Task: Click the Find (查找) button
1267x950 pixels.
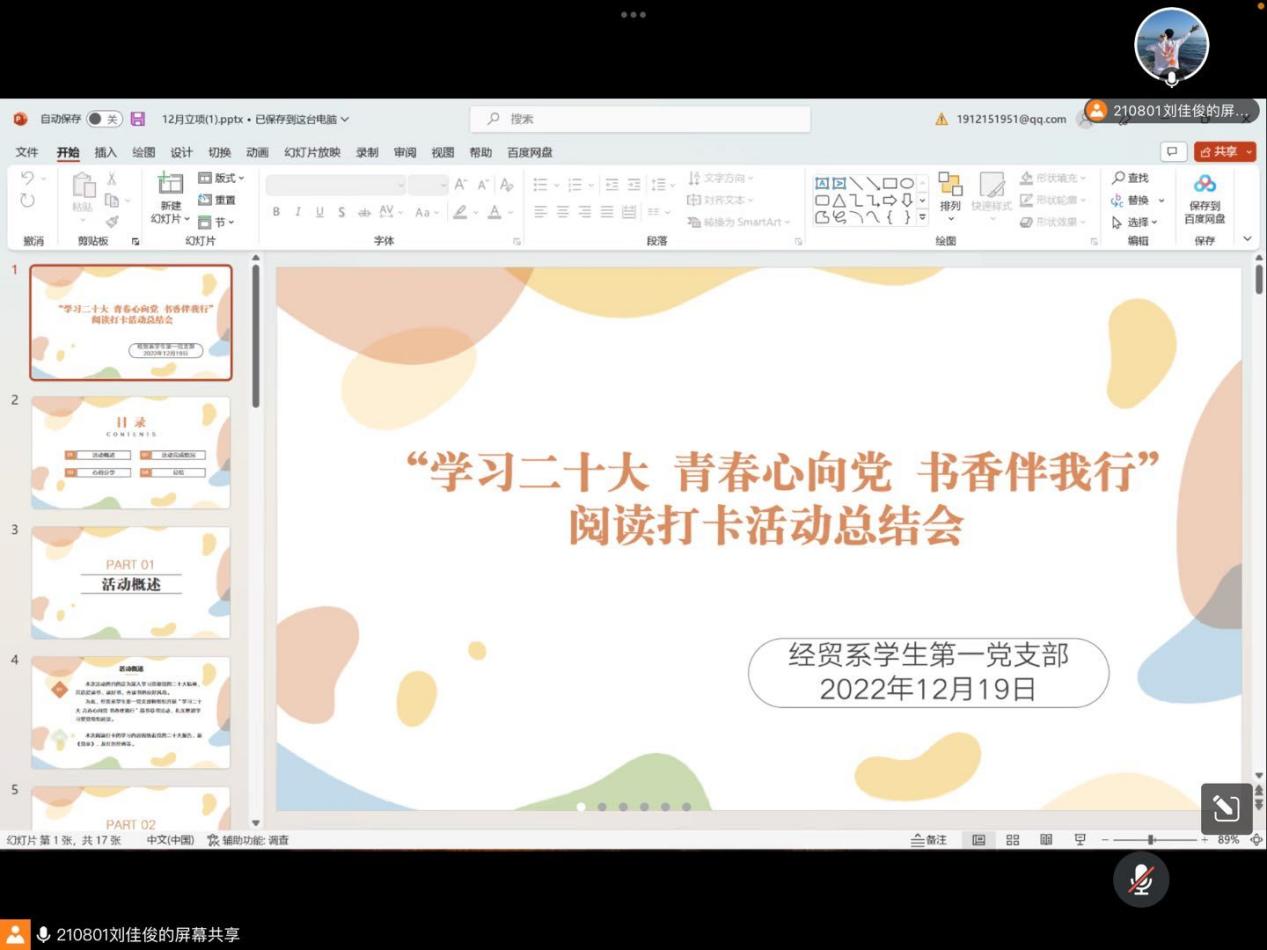Action: tap(1130, 178)
